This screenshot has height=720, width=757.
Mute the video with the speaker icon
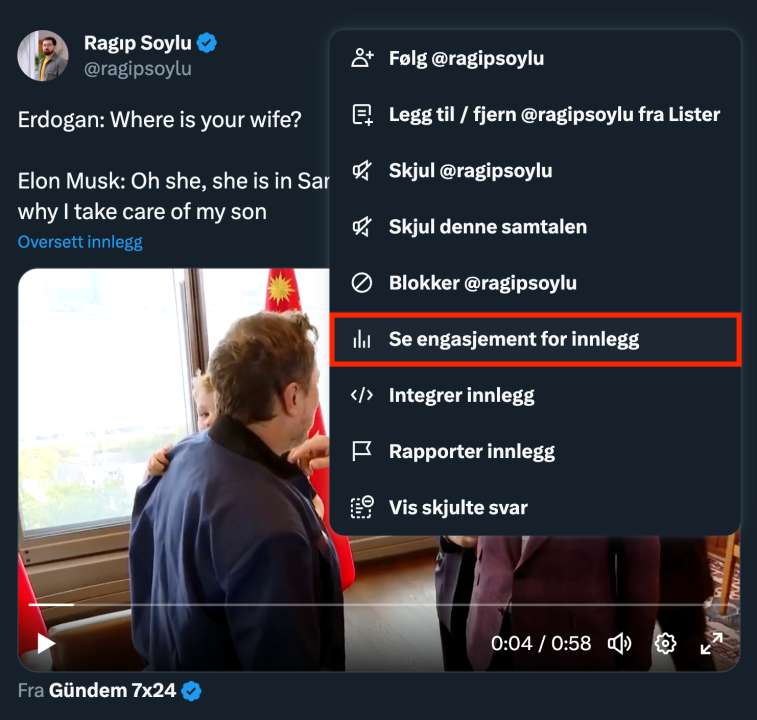pyautogui.click(x=620, y=643)
